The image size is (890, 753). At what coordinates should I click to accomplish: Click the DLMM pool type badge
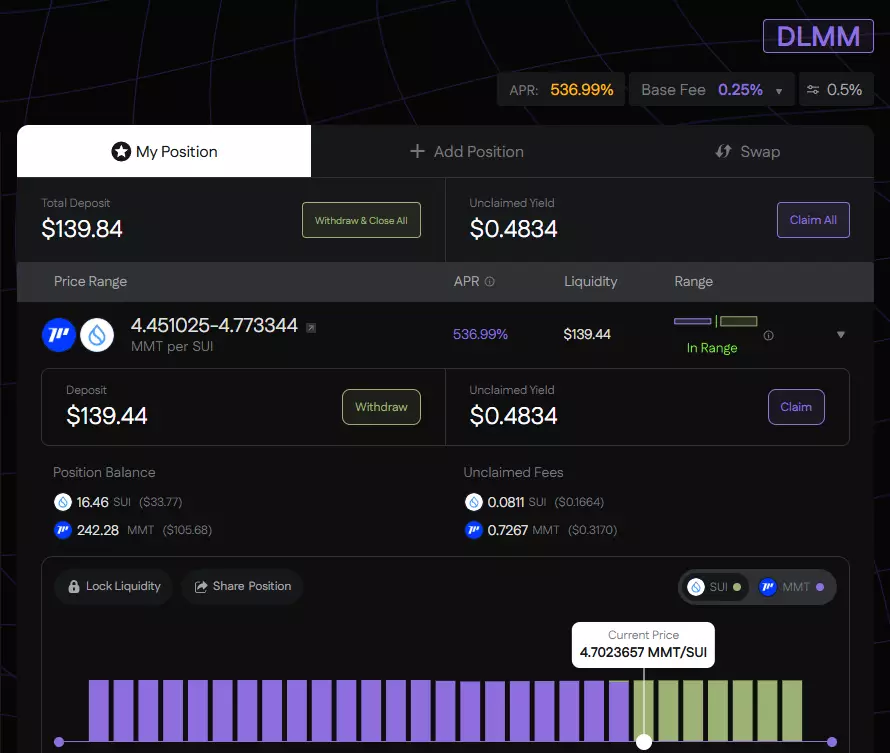[x=818, y=36]
